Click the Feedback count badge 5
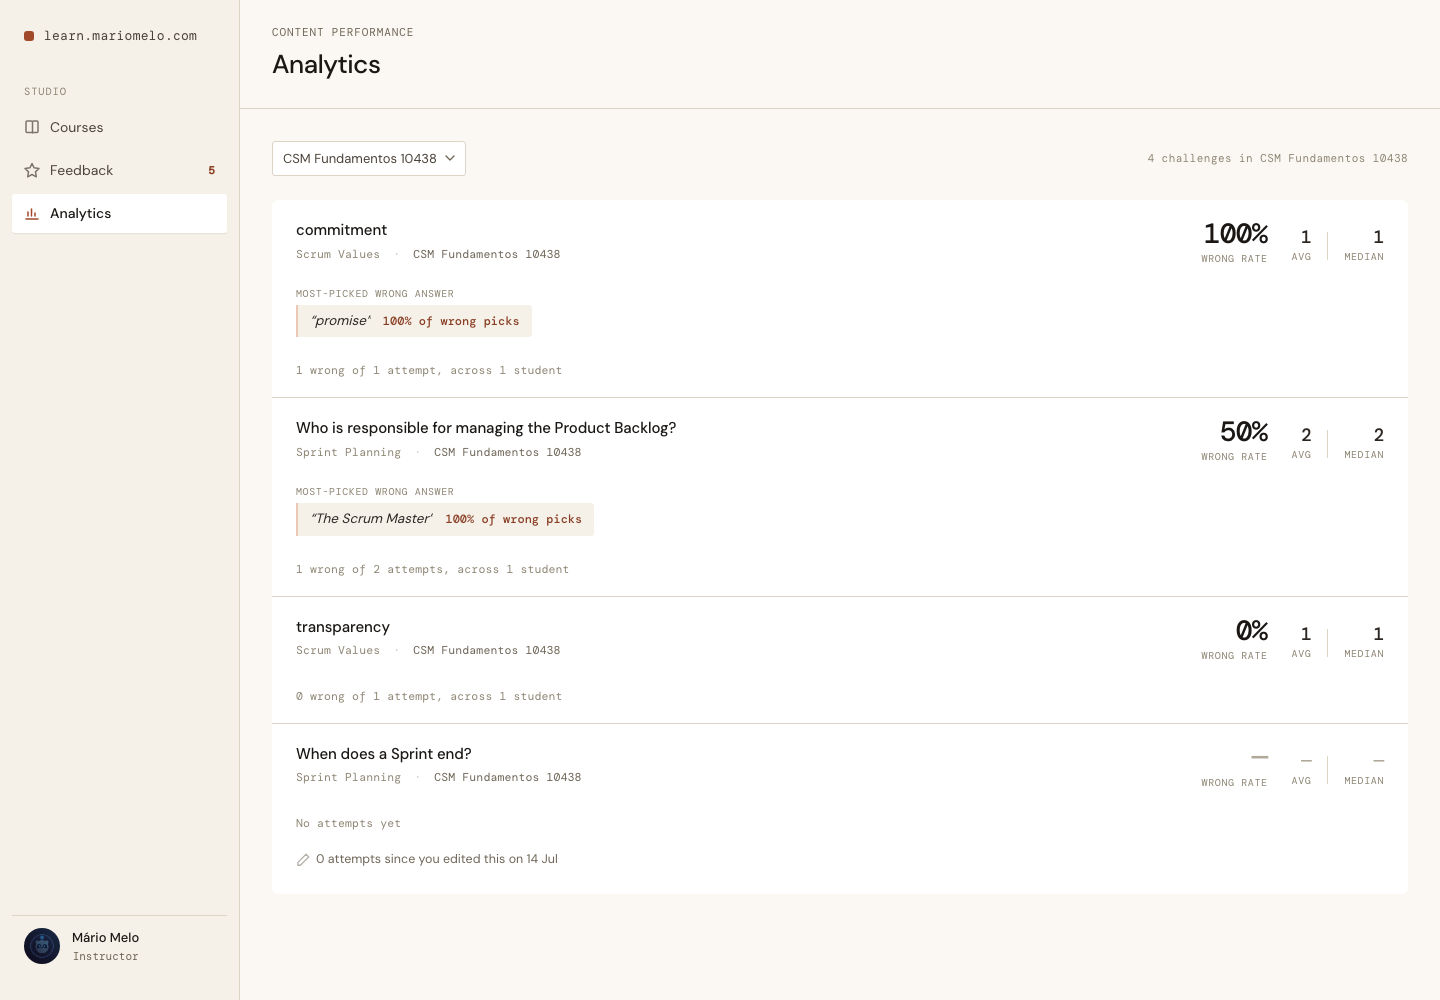This screenshot has width=1440, height=1000. point(211,170)
